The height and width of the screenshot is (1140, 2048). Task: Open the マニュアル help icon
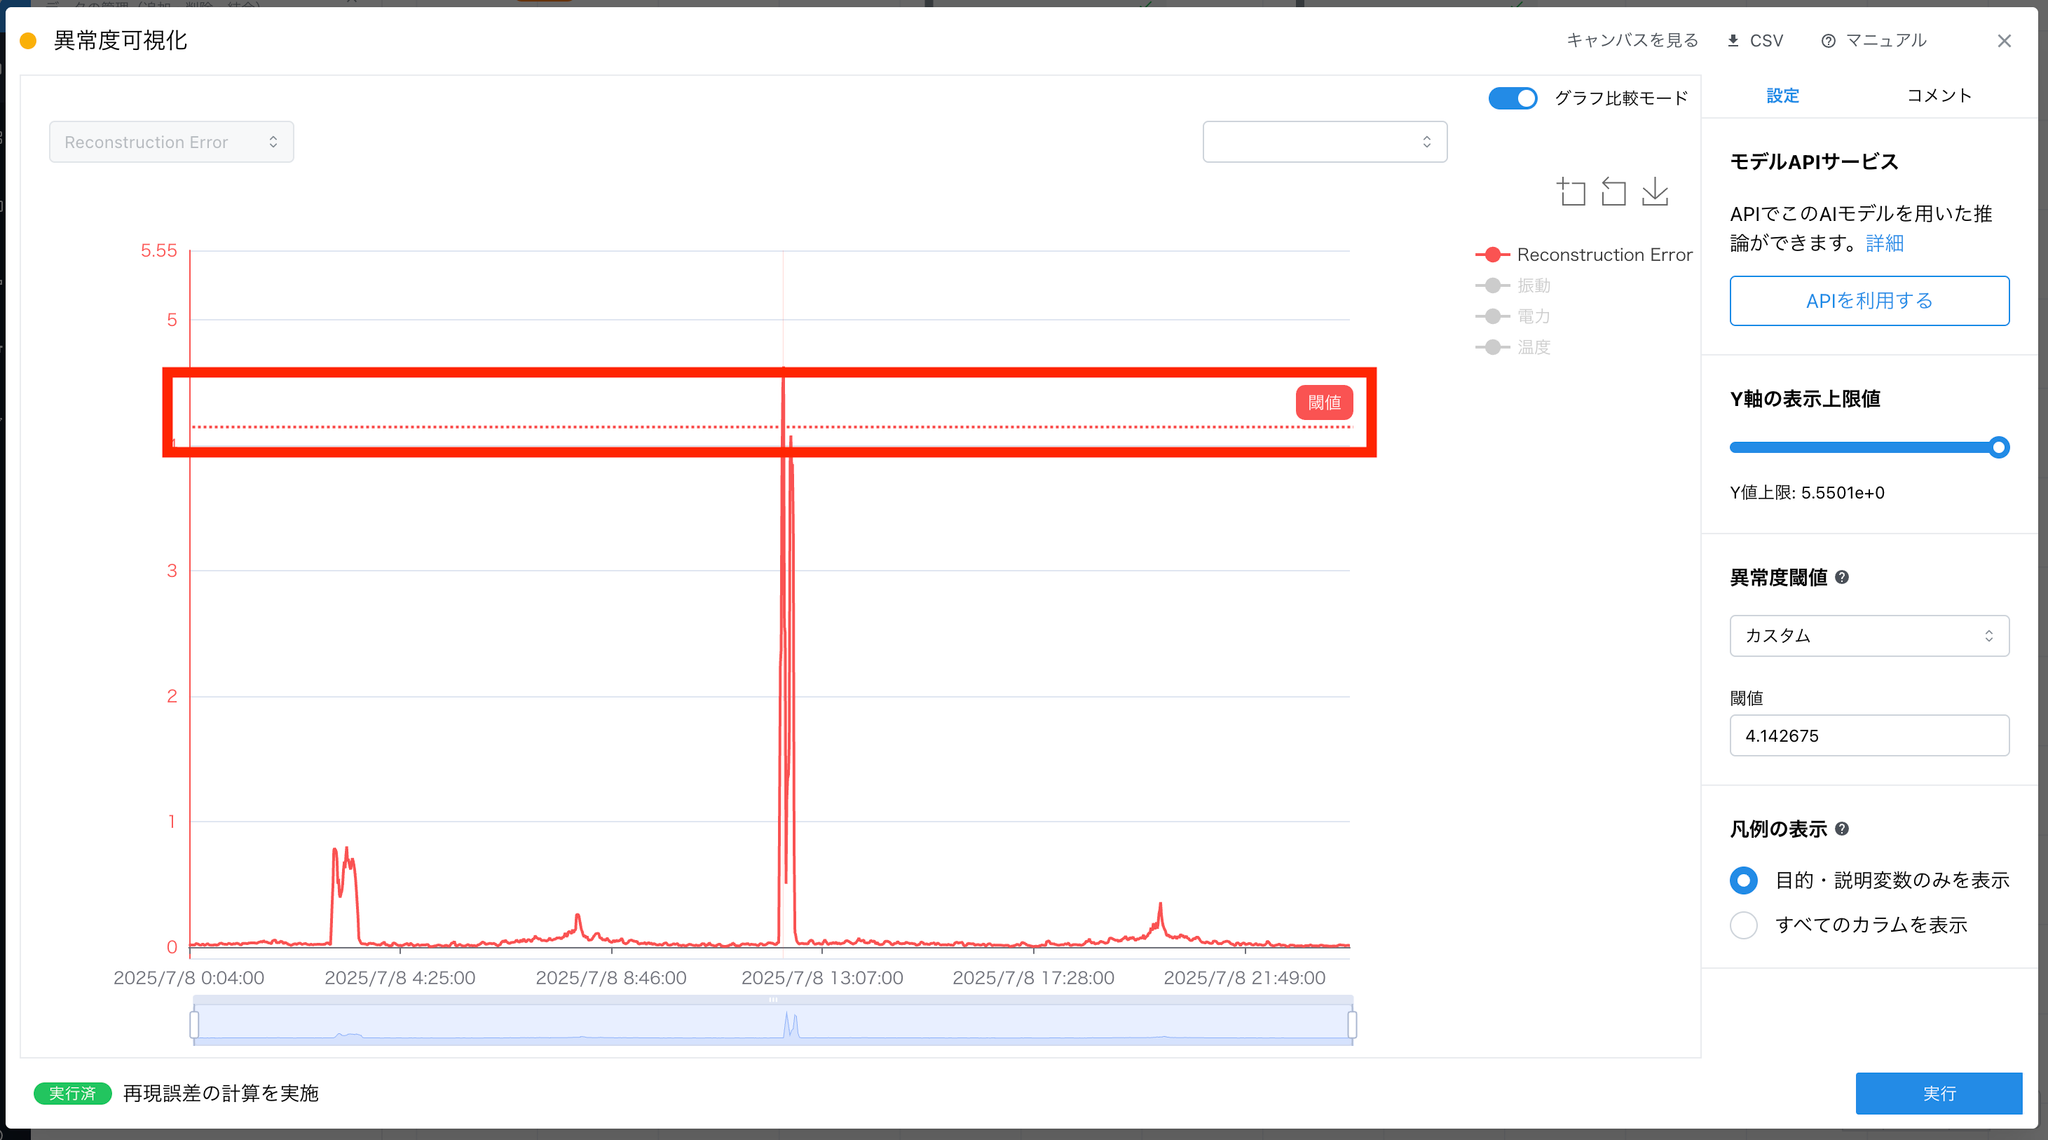click(1828, 41)
